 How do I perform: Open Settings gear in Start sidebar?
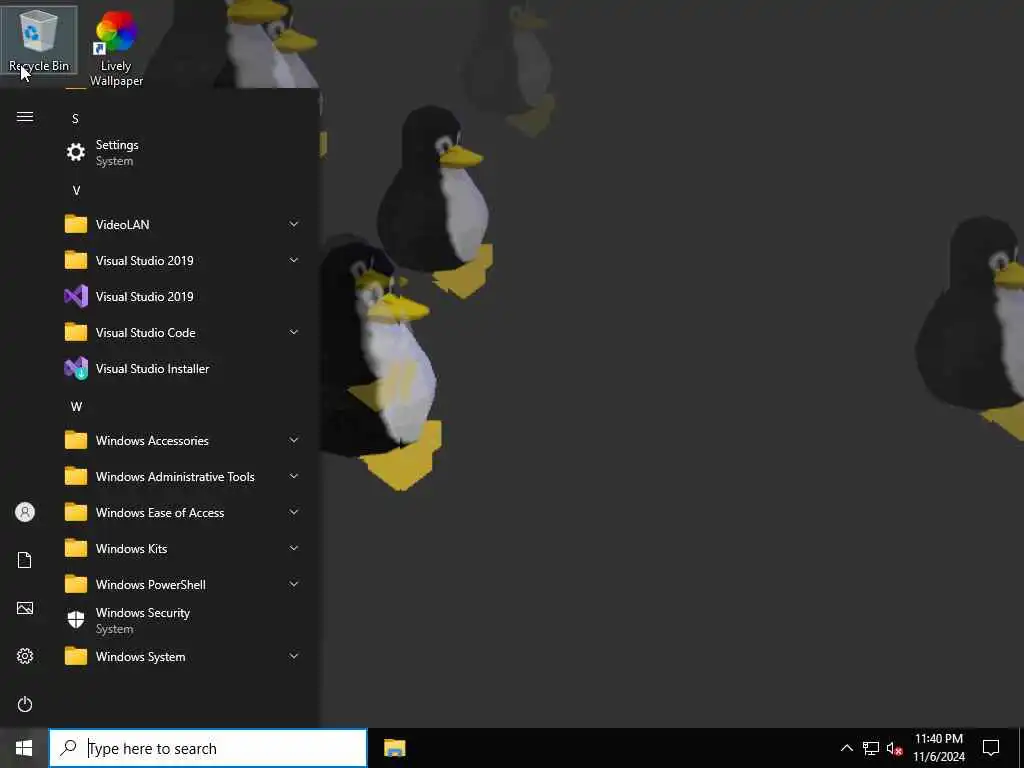(x=25, y=656)
